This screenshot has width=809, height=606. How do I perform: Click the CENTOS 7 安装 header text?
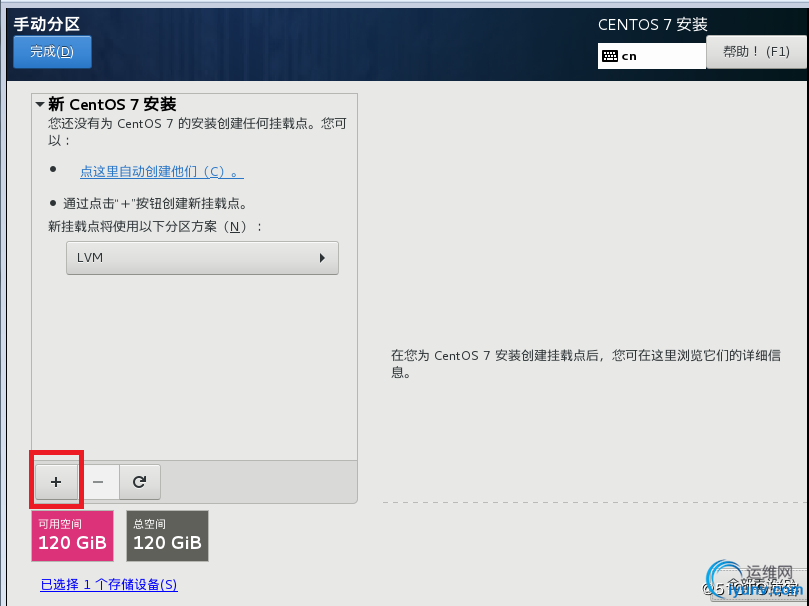coord(653,24)
